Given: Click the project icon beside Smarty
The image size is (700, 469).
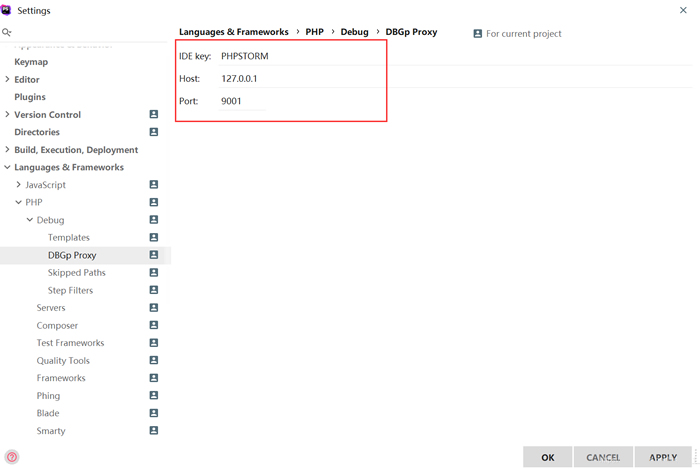Looking at the screenshot, I should click(154, 430).
